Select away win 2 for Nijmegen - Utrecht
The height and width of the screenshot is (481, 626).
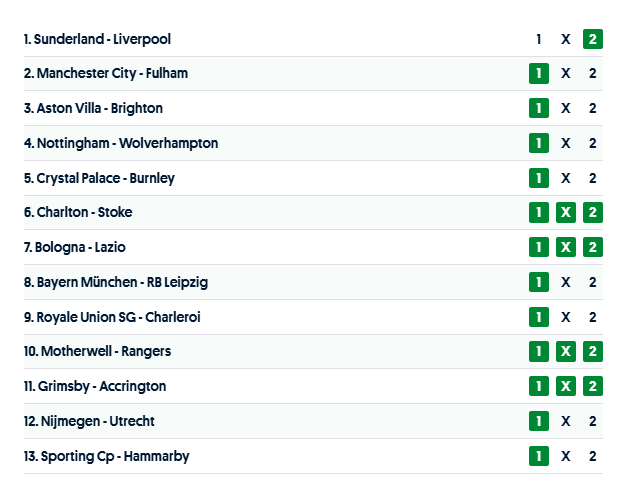point(592,421)
